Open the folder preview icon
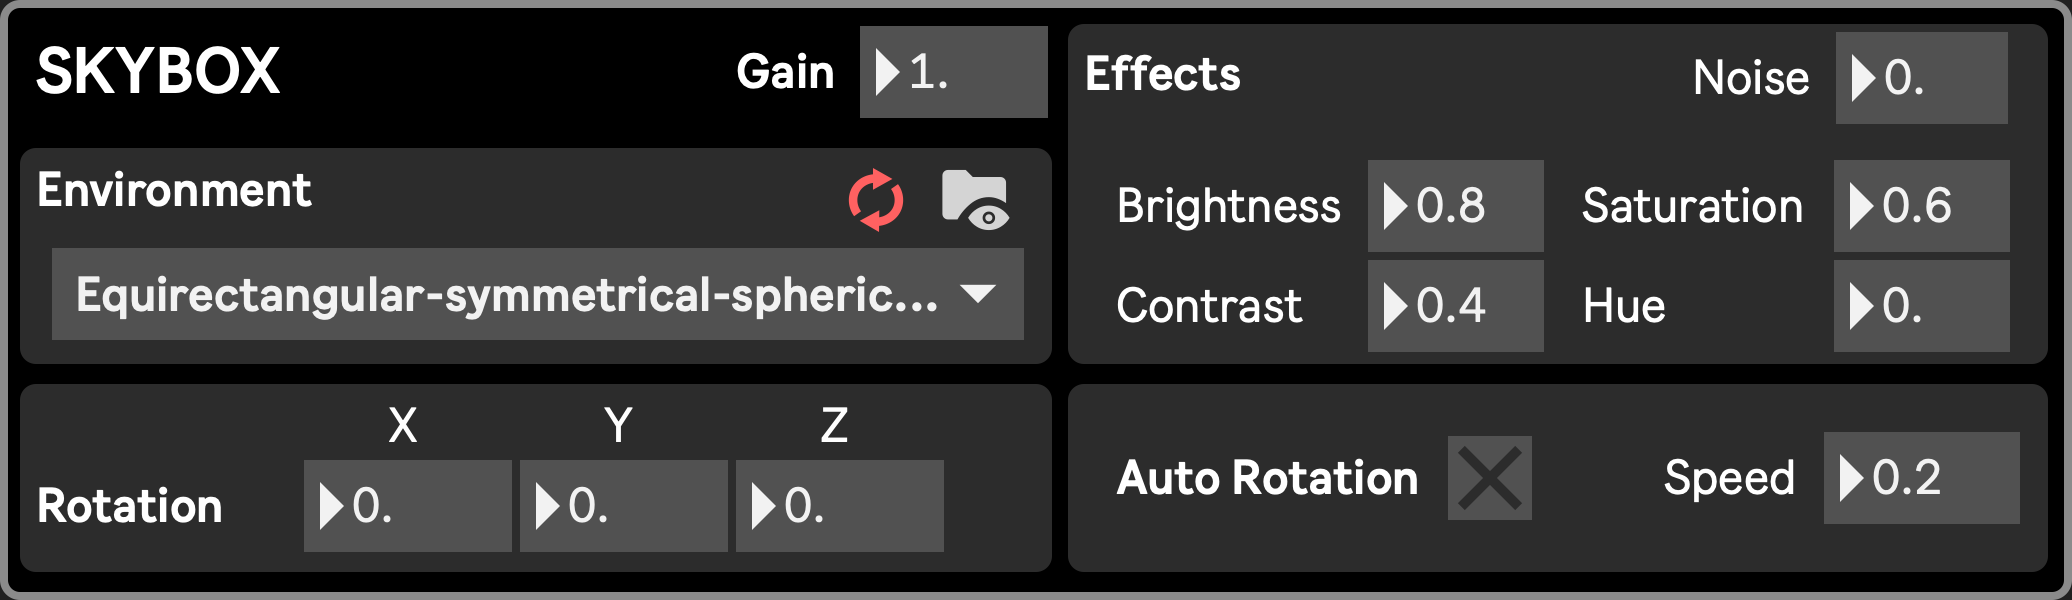2072x600 pixels. (976, 200)
